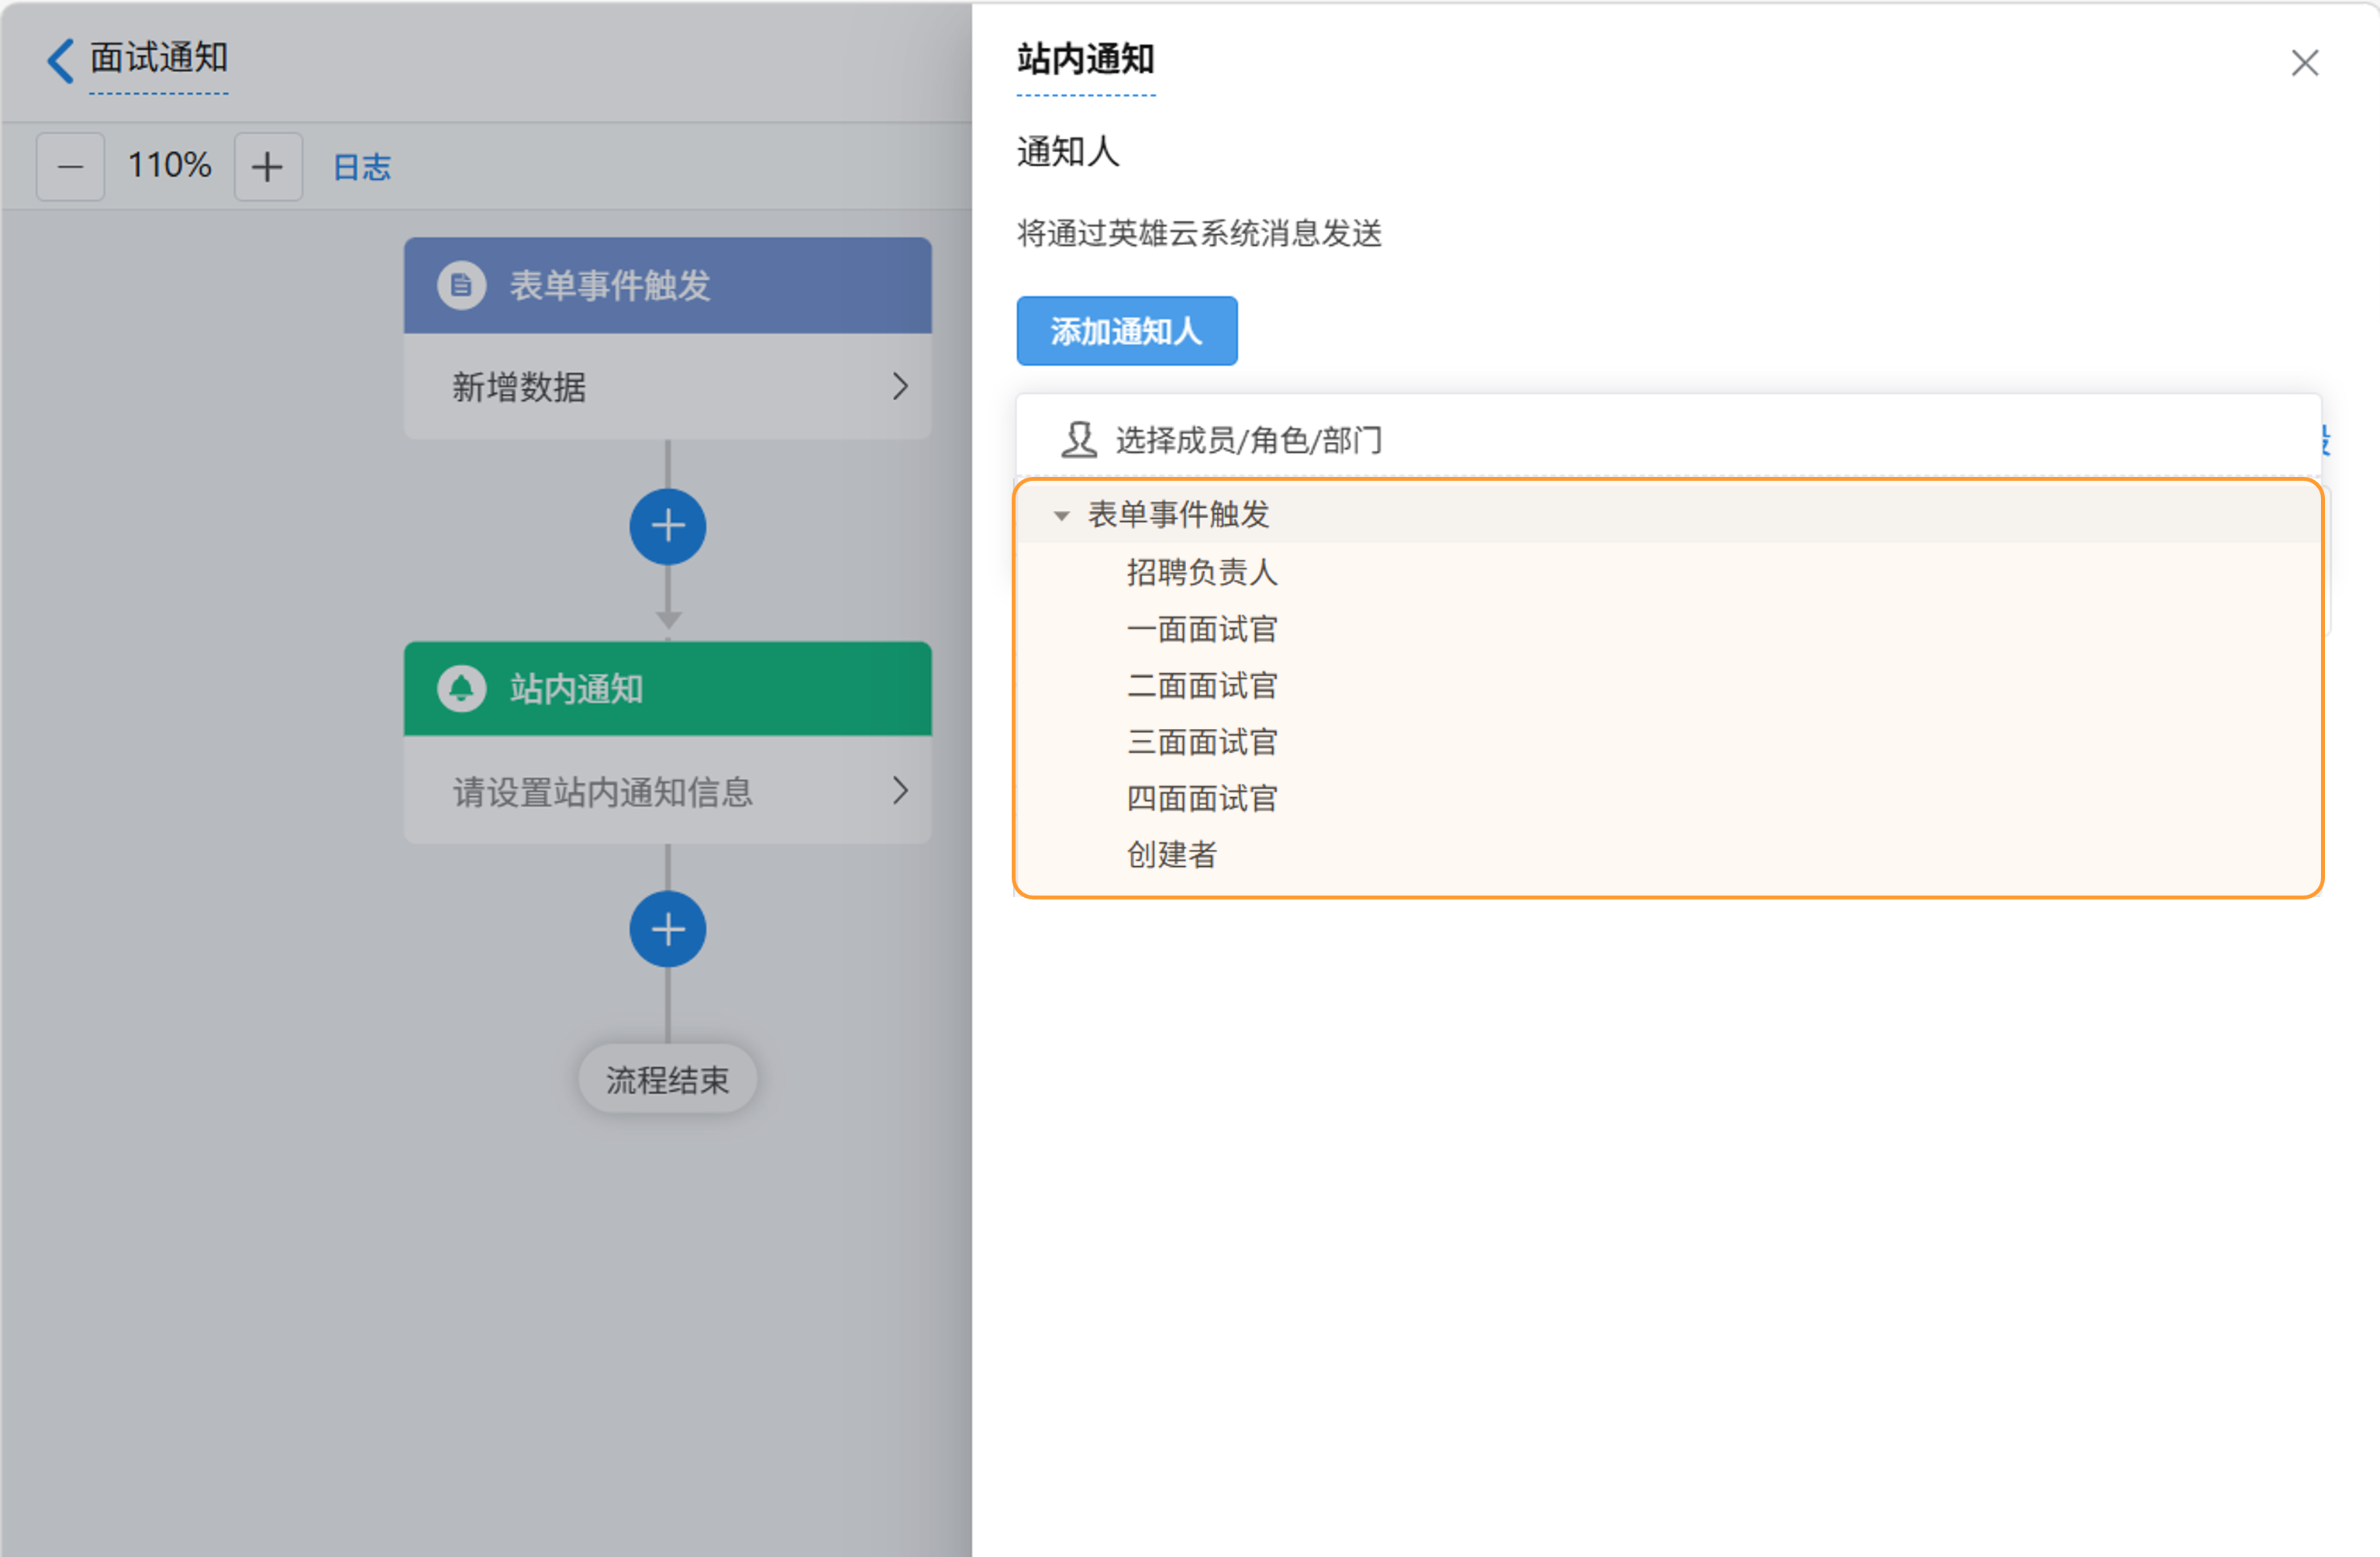Click the bell icon on 站内通知 node
The width and height of the screenshot is (2380, 1557).
[461, 689]
